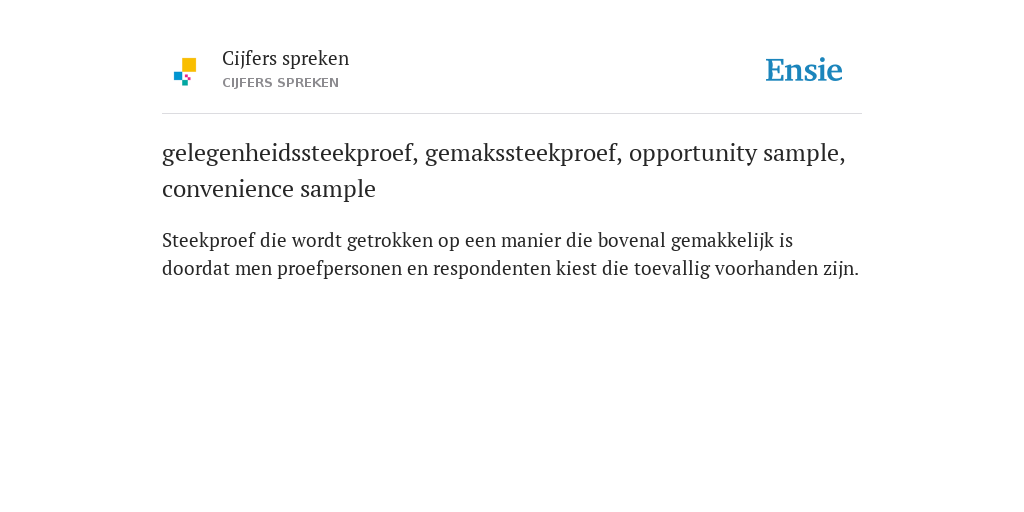The height and width of the screenshot is (512, 1024).
Task: Click the phrase toevallig voorhanden zijn
Action: [746, 268]
